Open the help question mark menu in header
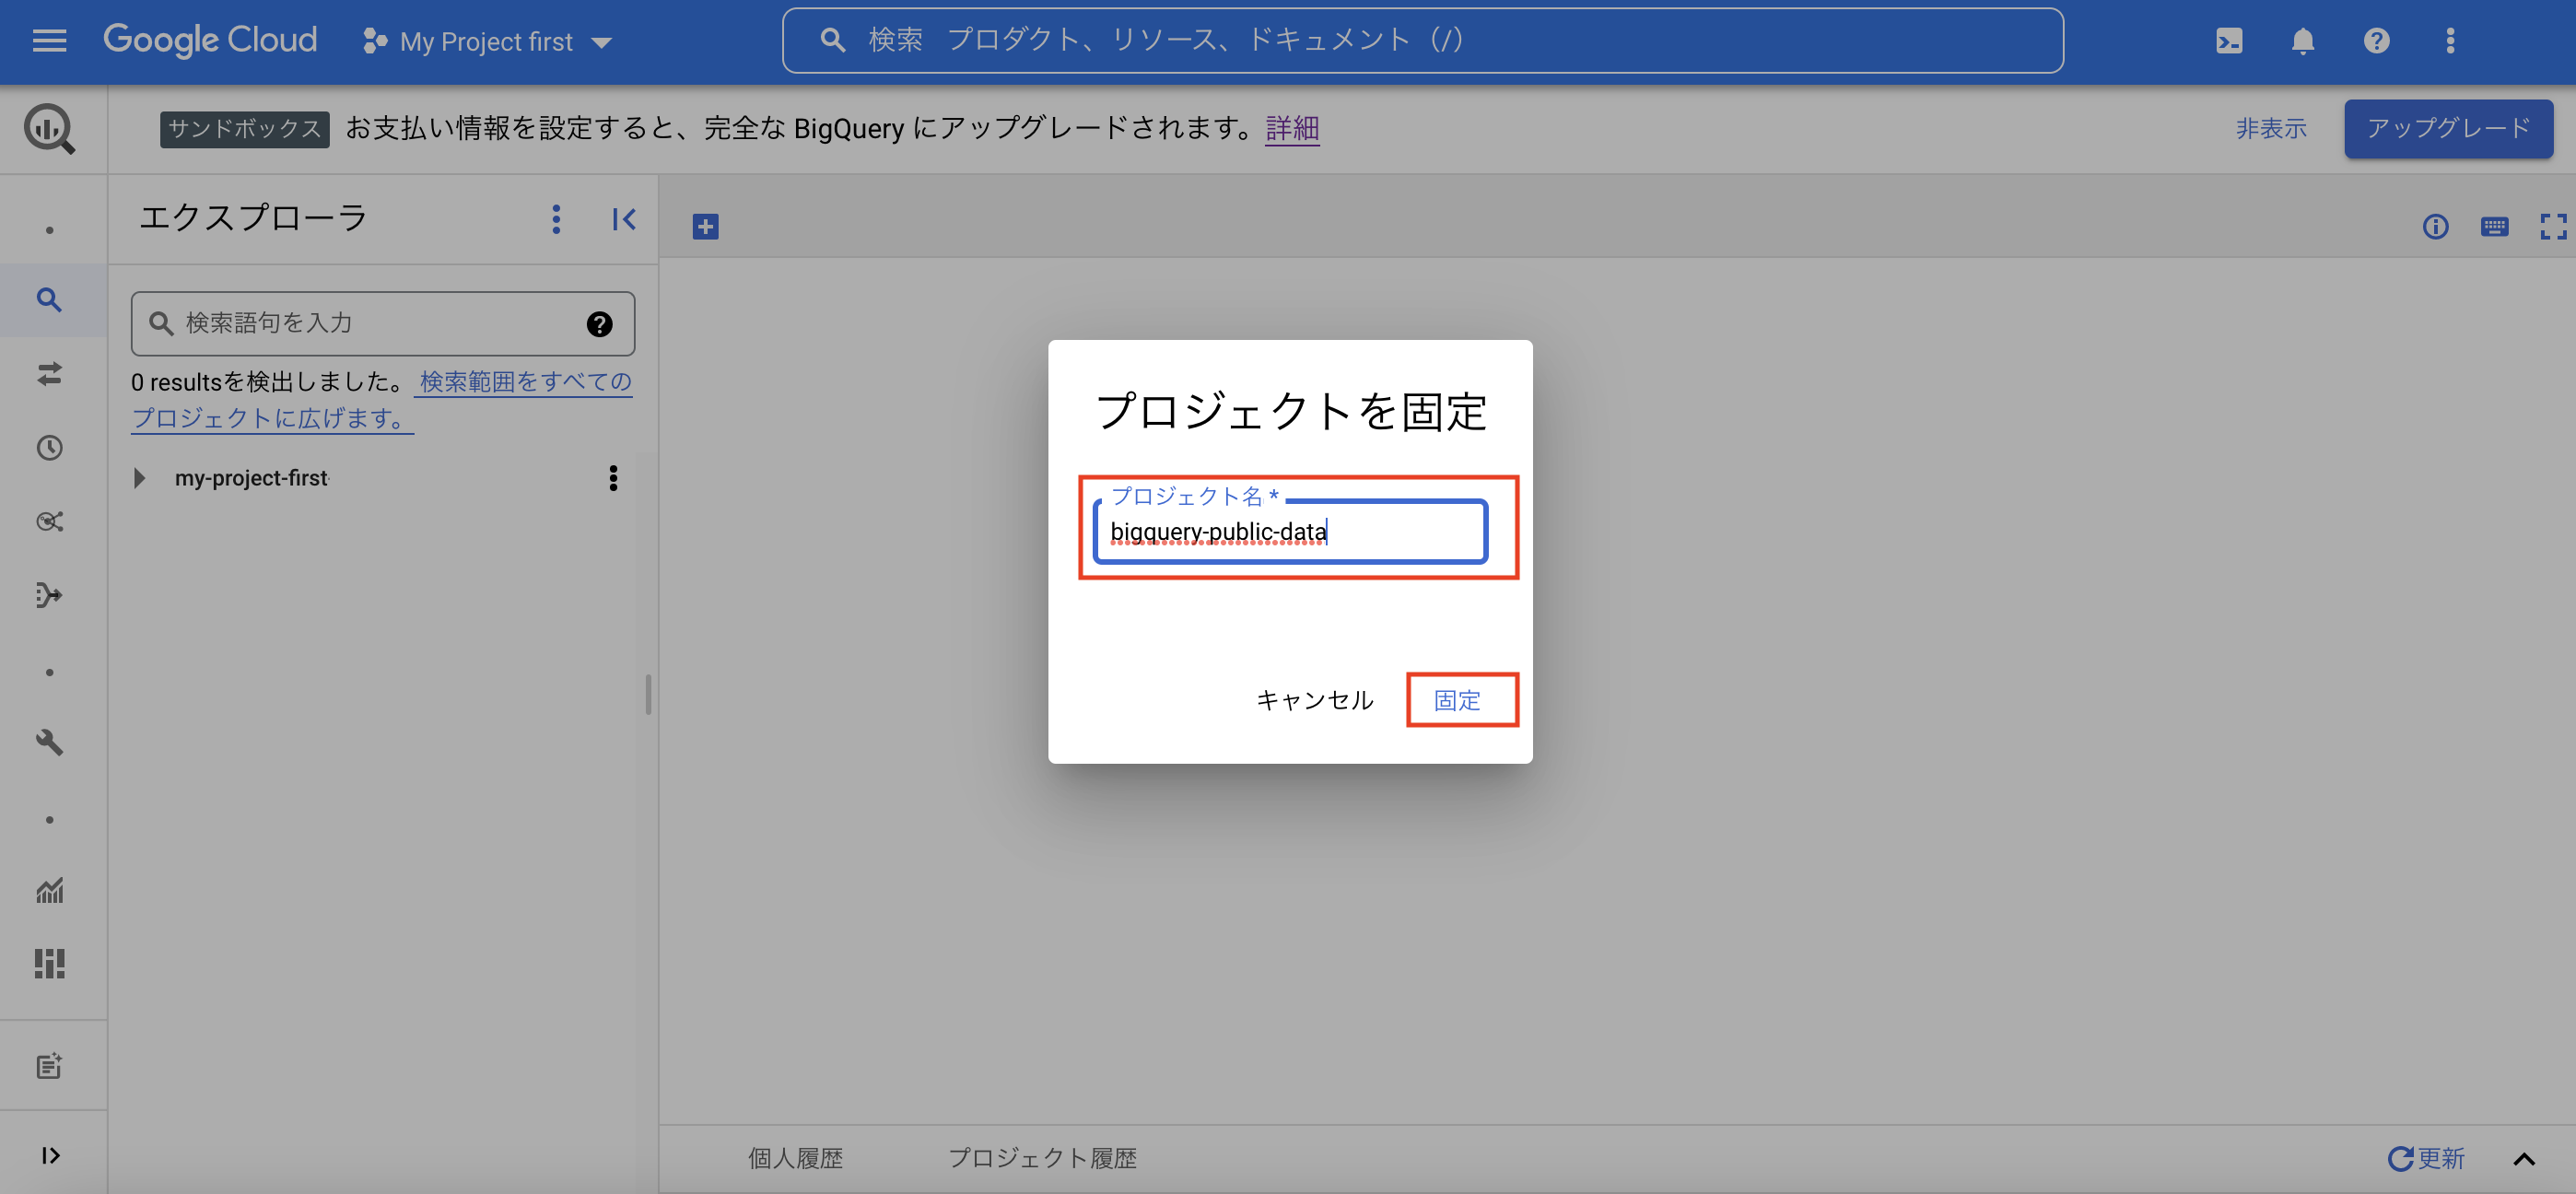 tap(2376, 41)
